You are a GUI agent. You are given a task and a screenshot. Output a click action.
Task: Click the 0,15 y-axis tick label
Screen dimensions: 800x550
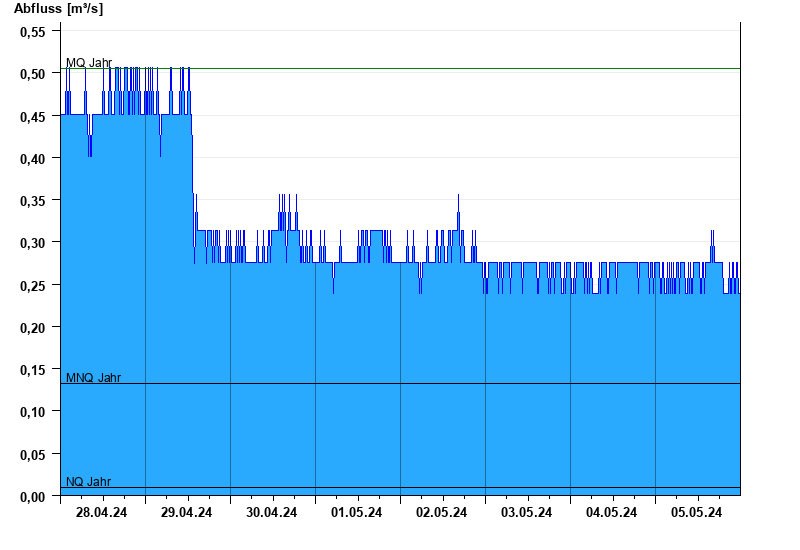coord(34,370)
